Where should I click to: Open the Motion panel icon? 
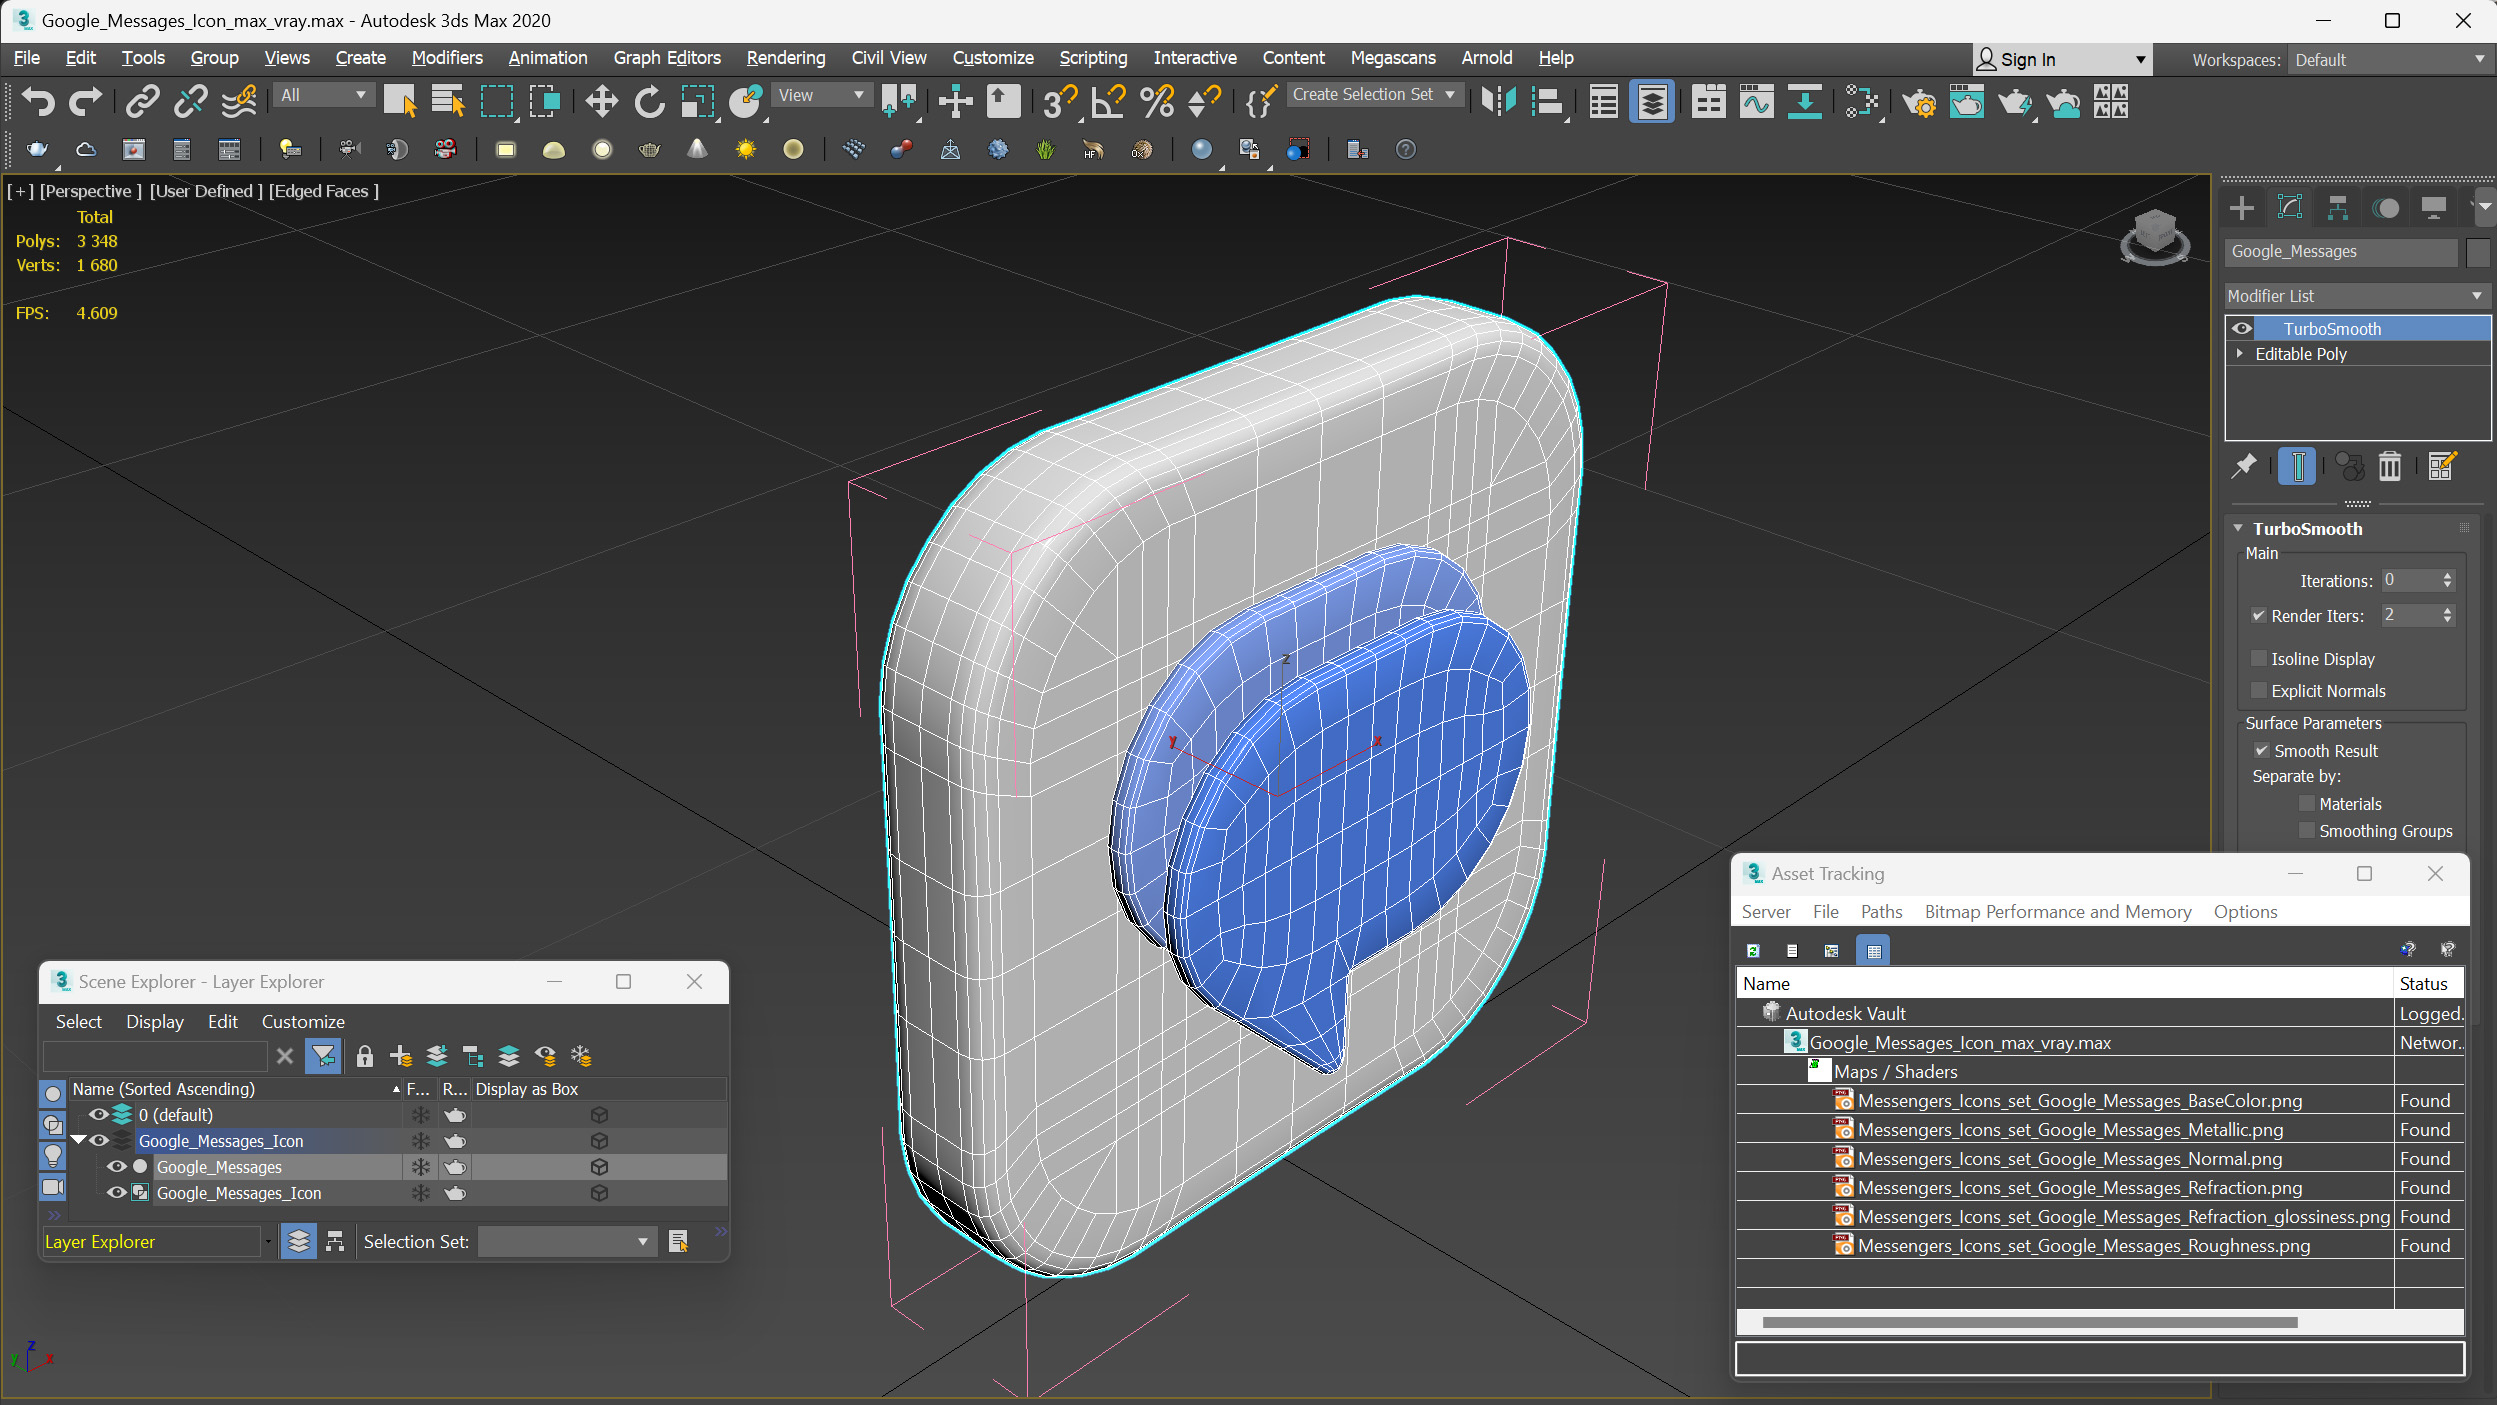(x=2386, y=207)
